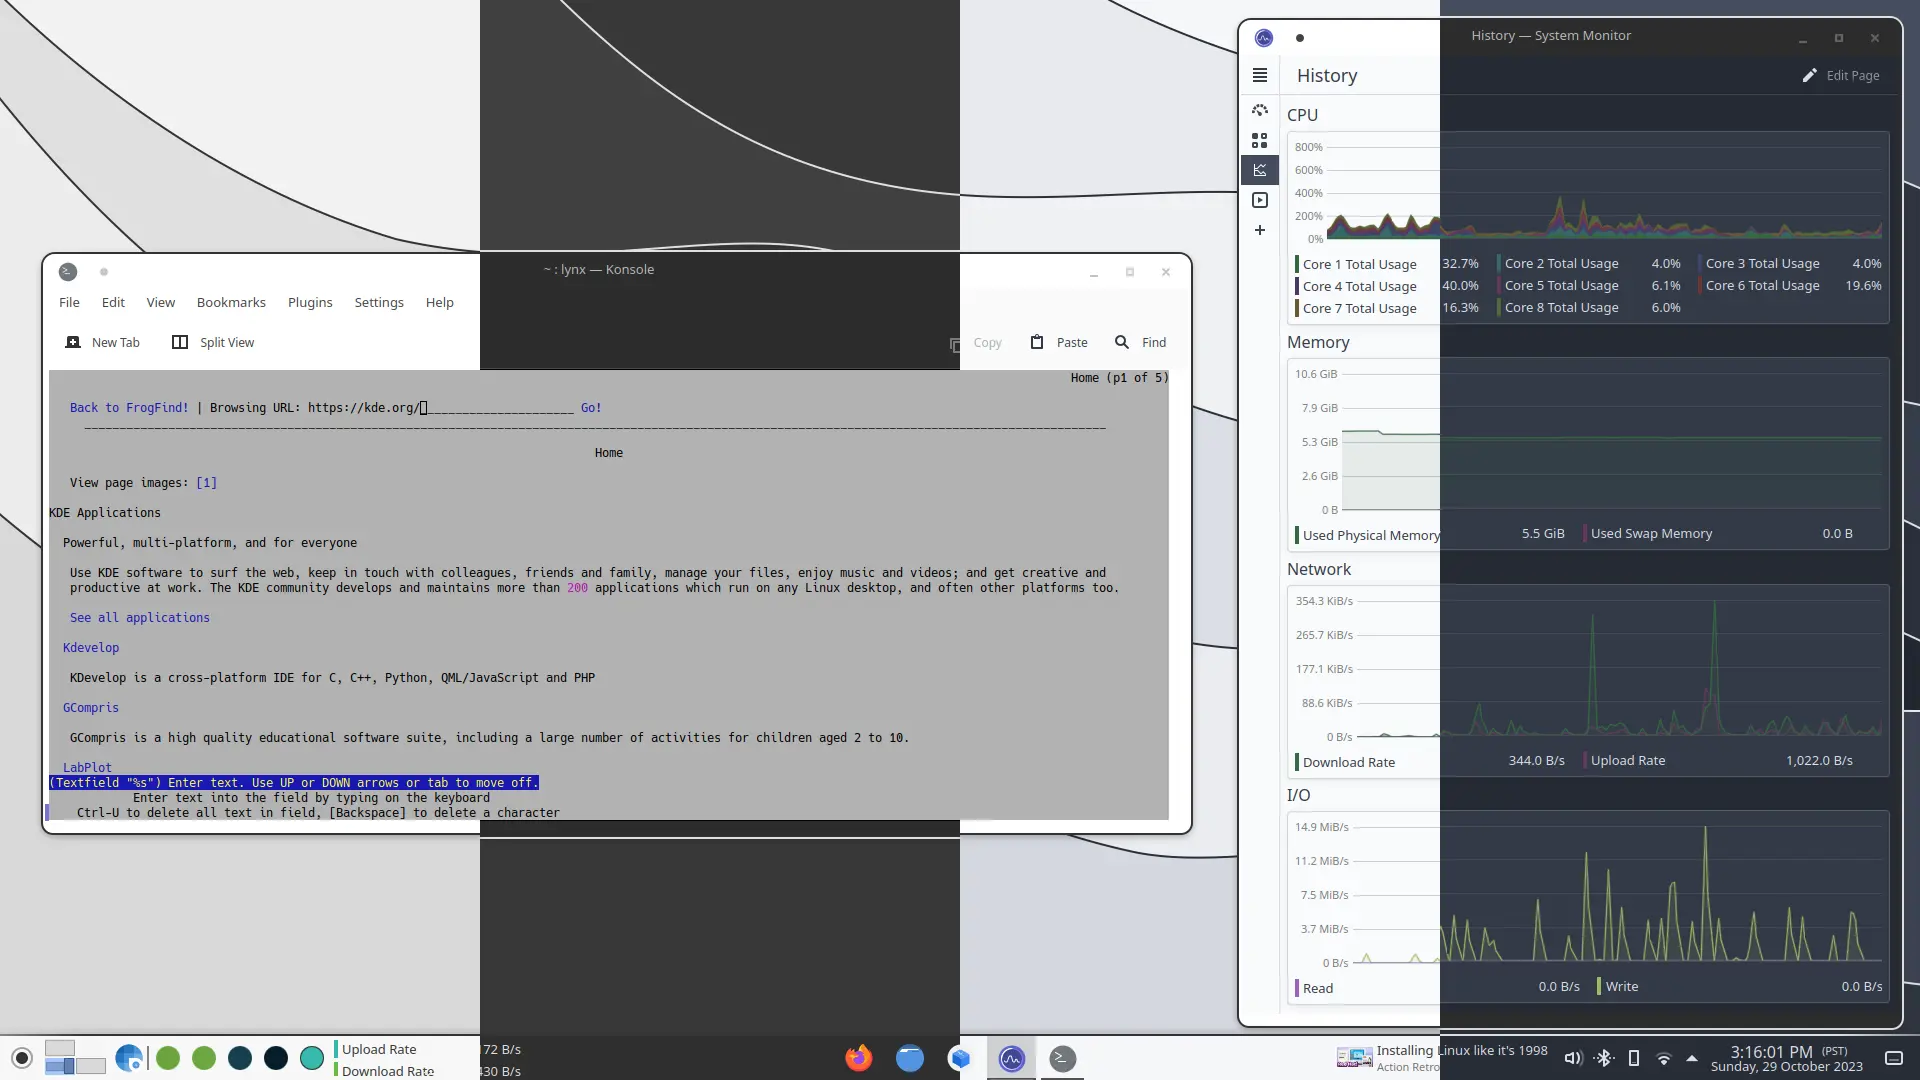Open the page images [1] link
This screenshot has width=1920, height=1080.
[206, 483]
